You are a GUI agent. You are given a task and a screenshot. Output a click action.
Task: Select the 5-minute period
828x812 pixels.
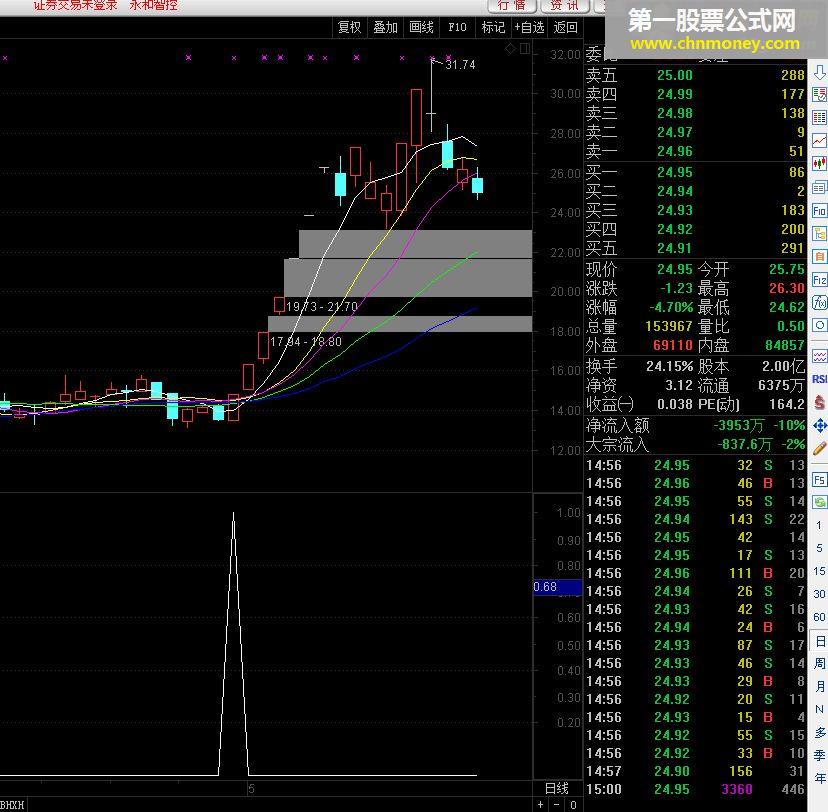pos(819,548)
